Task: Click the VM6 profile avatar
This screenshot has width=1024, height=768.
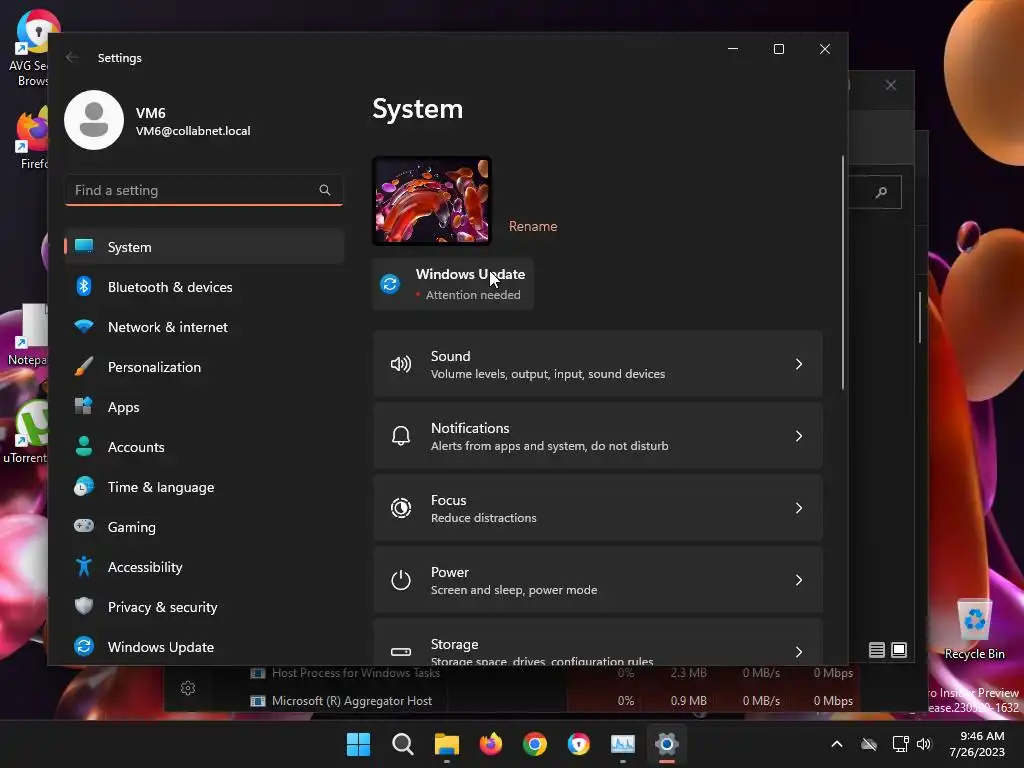Action: [94, 120]
